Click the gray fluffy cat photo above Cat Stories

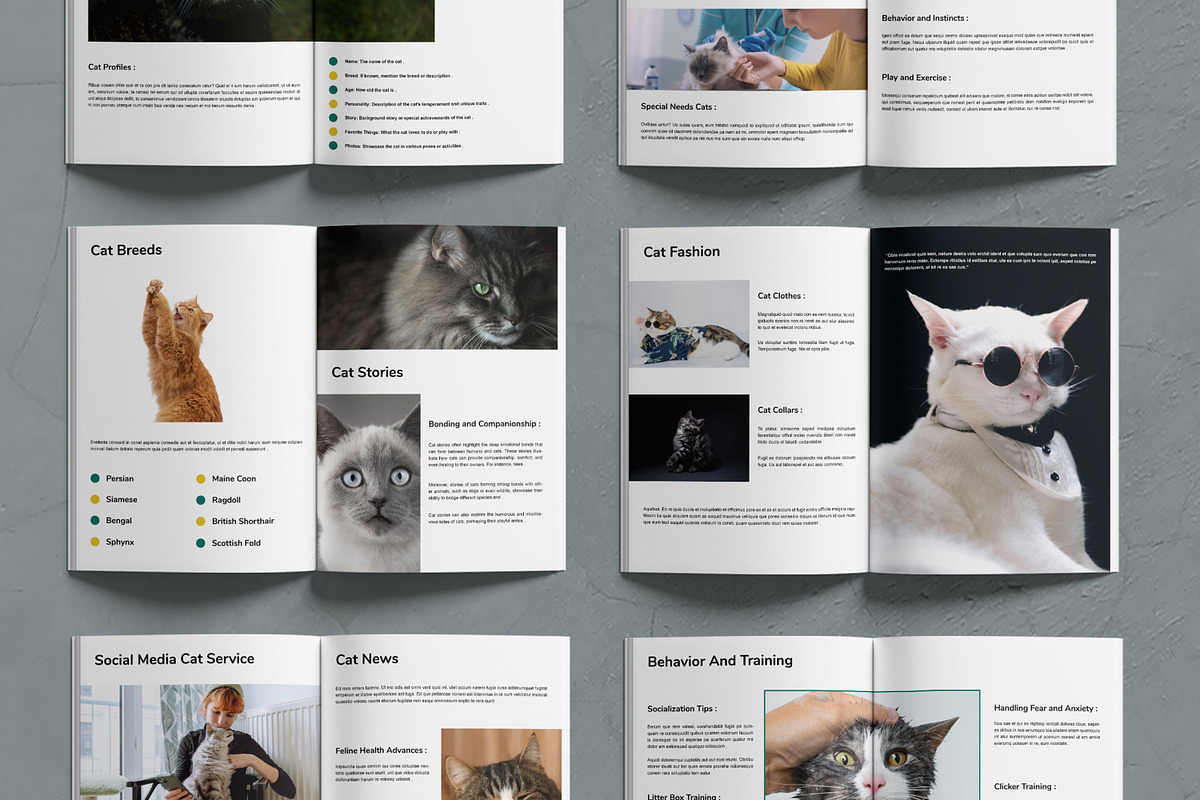tap(437, 287)
